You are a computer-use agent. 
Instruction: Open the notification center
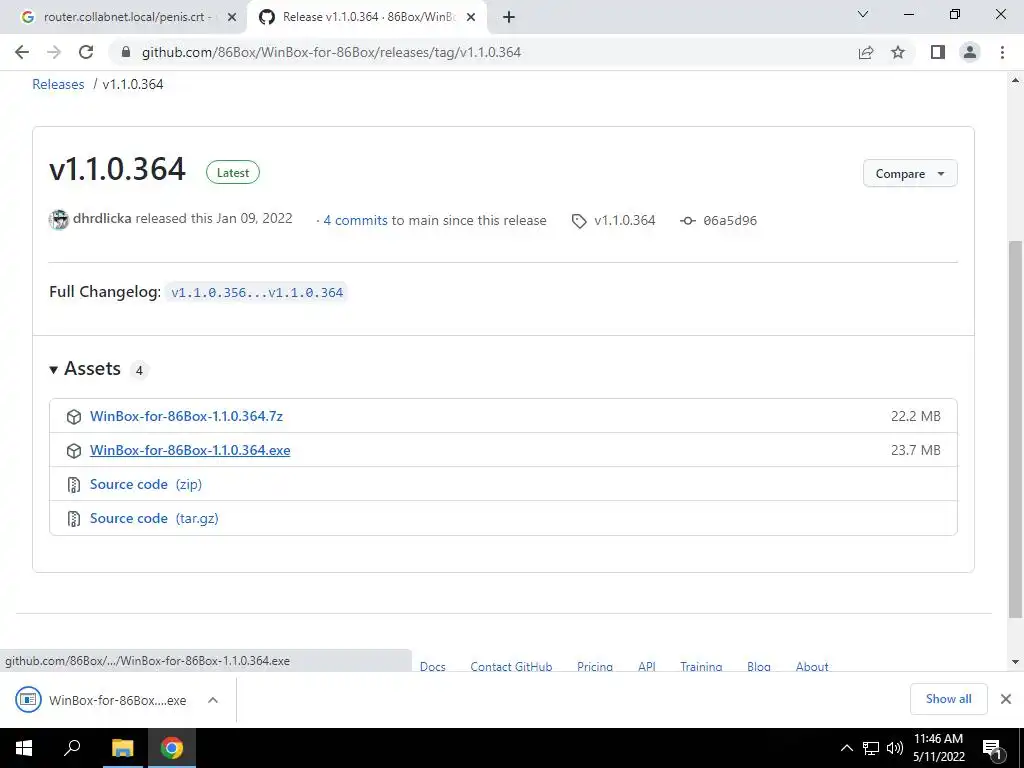pyautogui.click(x=992, y=749)
